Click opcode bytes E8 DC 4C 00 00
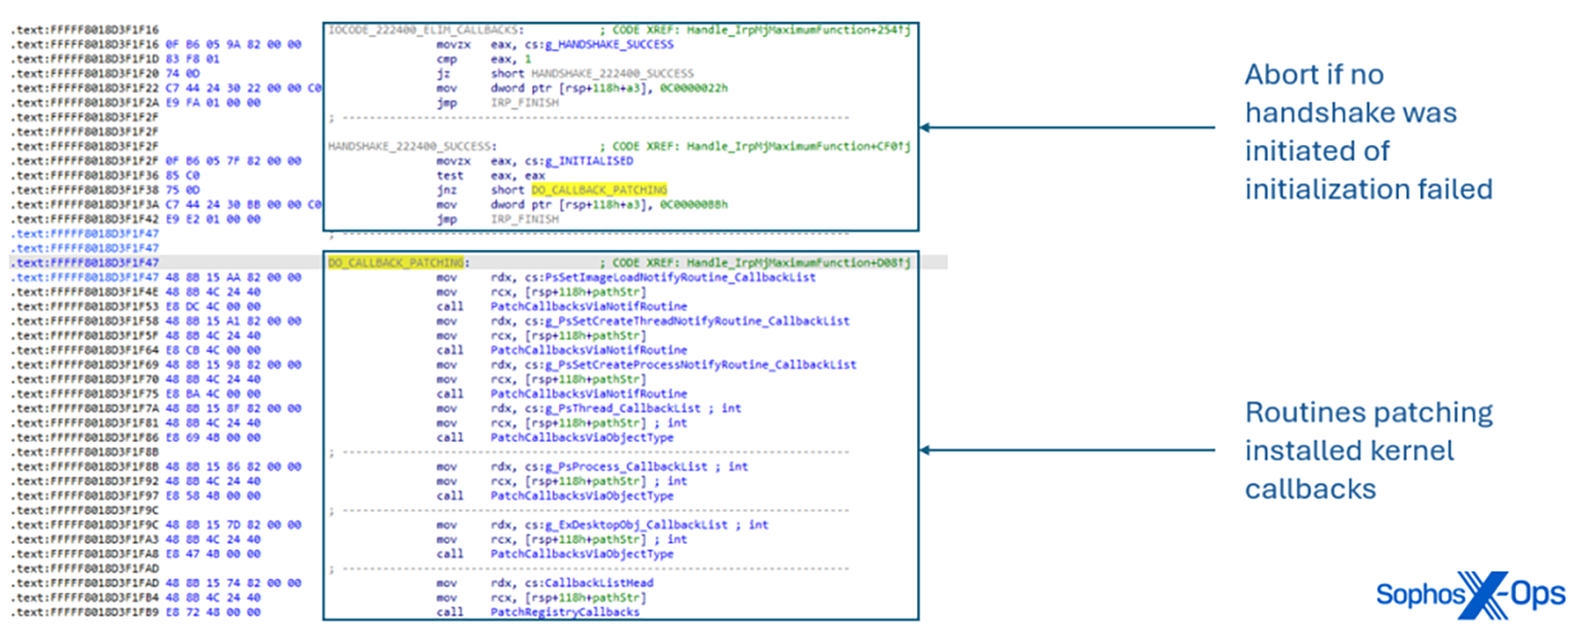This screenshot has height=630, width=1581. click(x=213, y=306)
